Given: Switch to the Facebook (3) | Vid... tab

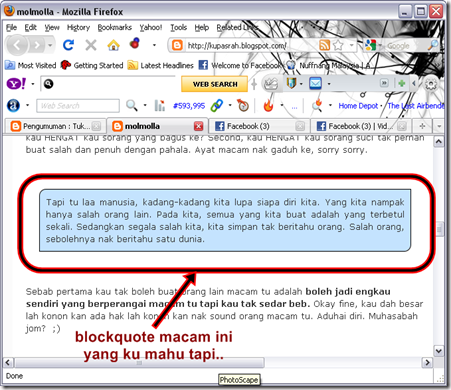Looking at the screenshot, I should pyautogui.click(x=360, y=126).
